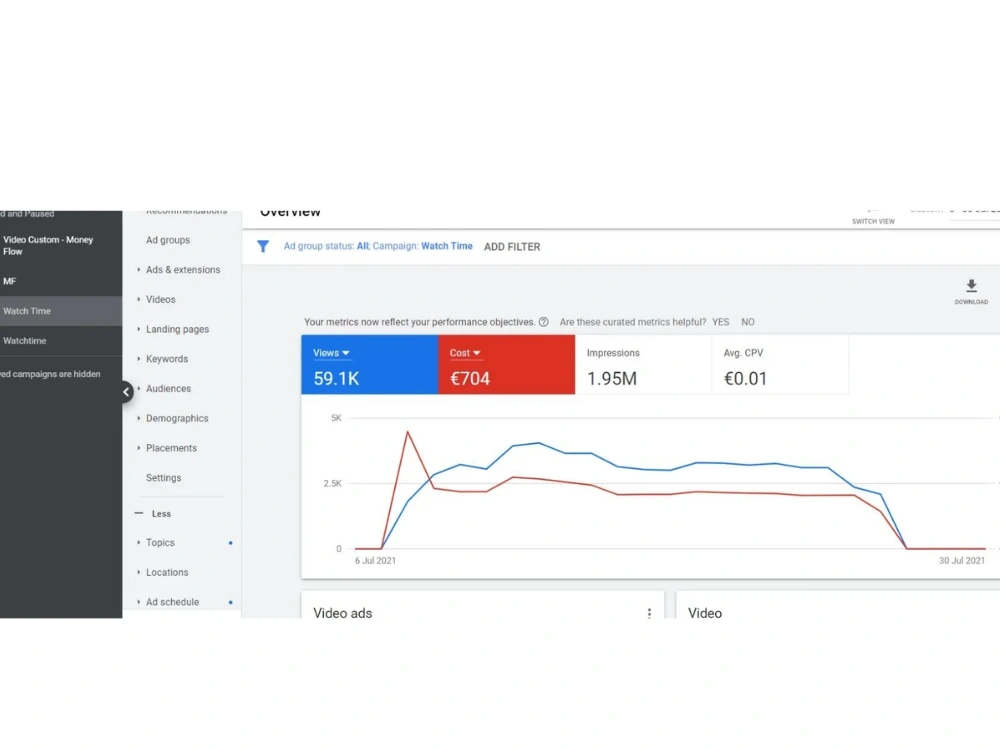Open the Cost metric dropdown
1000x750 pixels.
[x=465, y=353]
